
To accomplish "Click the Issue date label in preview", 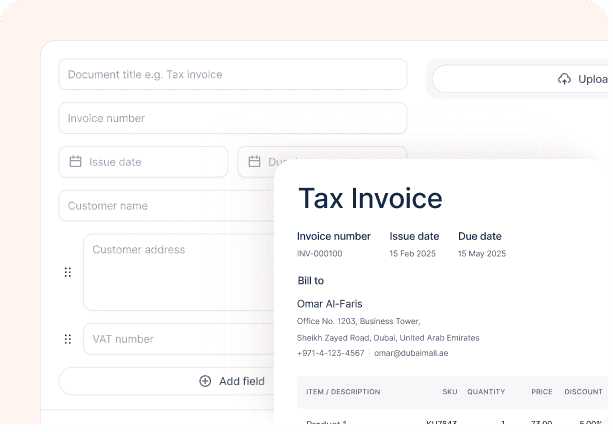I will 414,236.
